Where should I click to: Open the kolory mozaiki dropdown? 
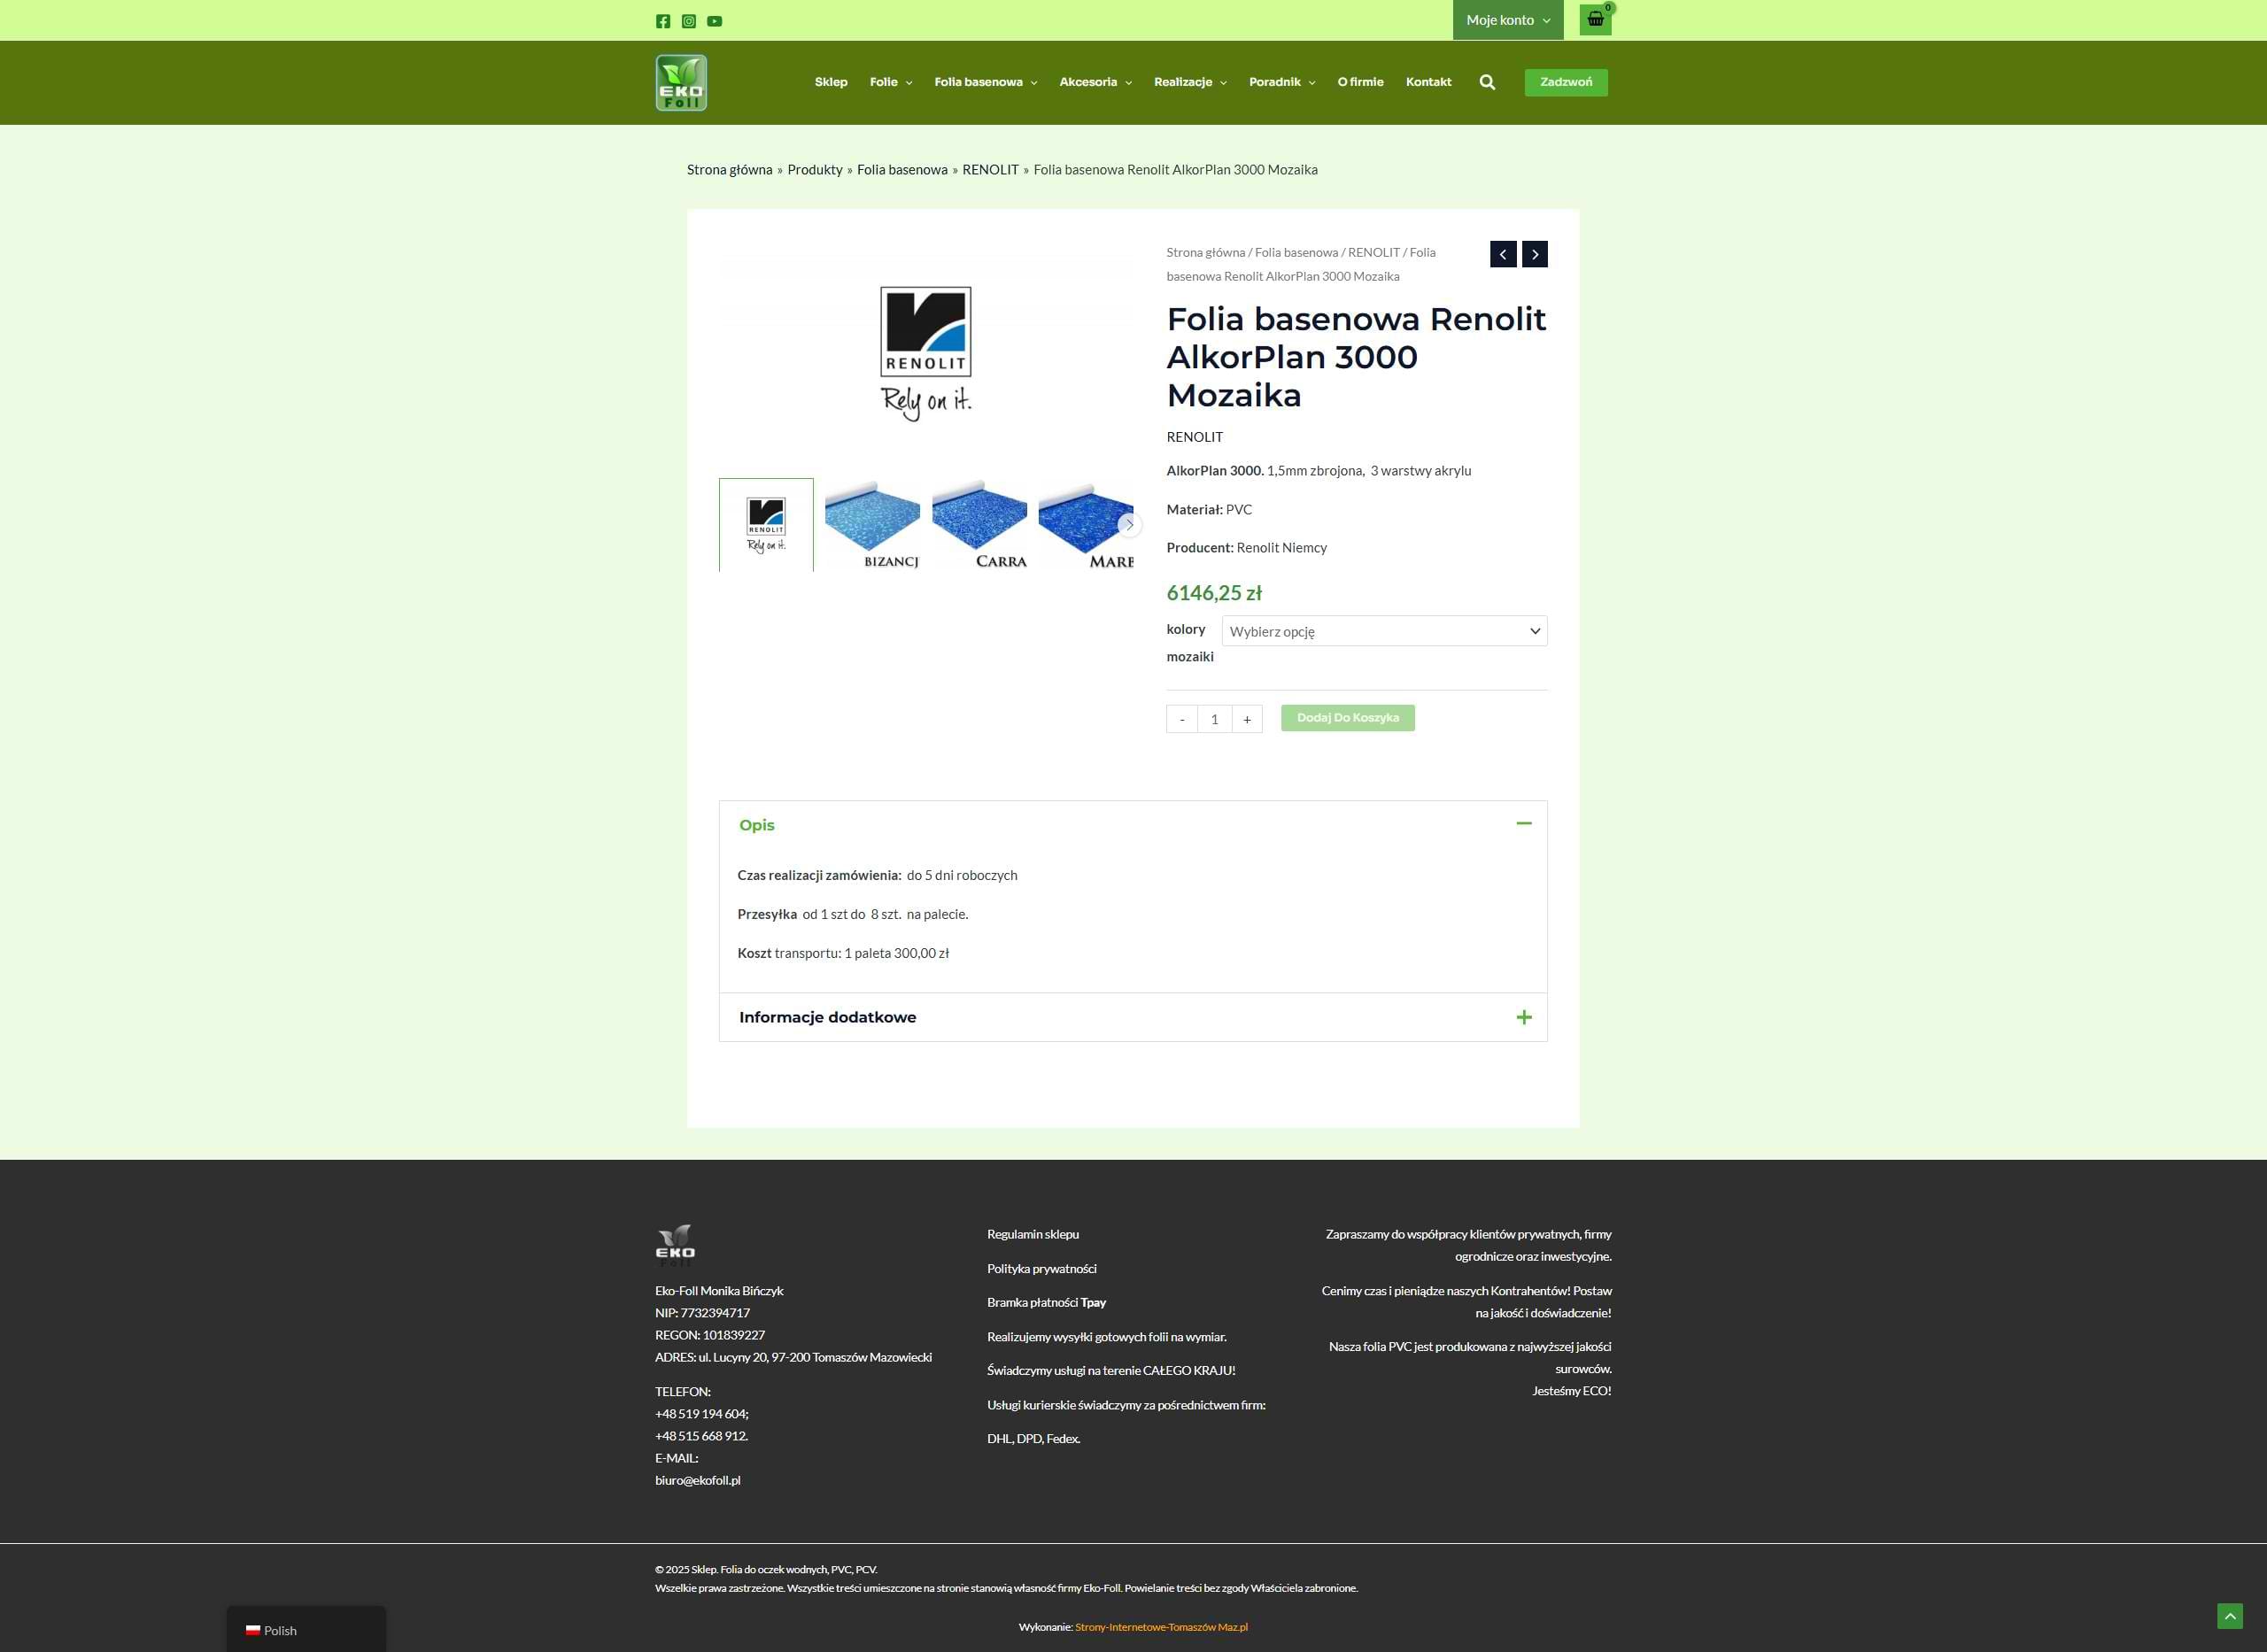click(1383, 631)
